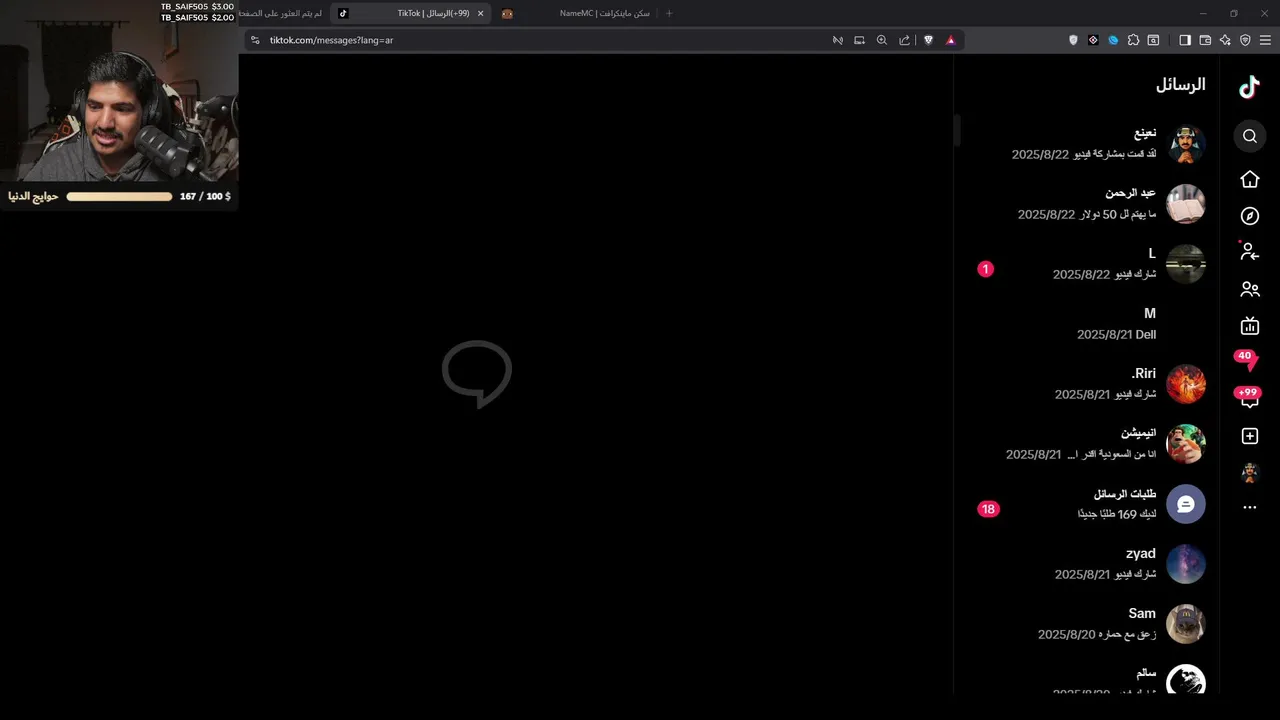View site information icon beside URL
The width and height of the screenshot is (1280, 720).
(x=255, y=40)
